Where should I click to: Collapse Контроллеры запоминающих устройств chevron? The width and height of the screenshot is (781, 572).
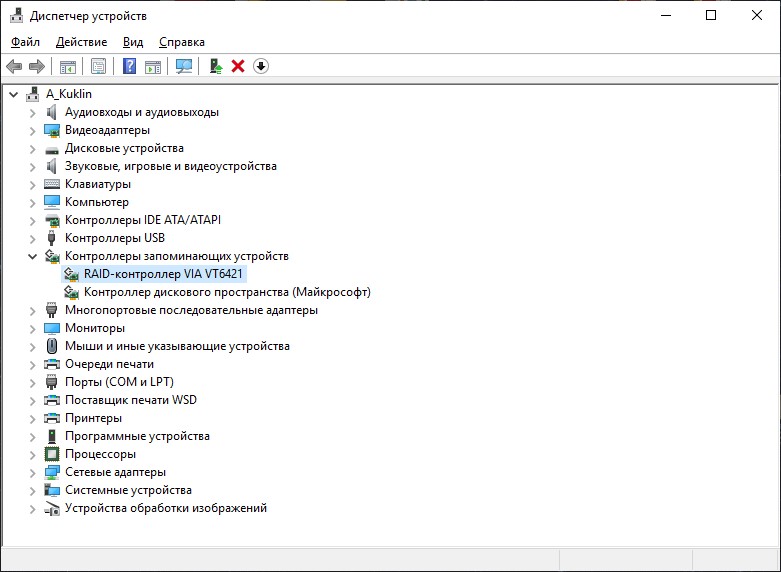[x=33, y=257]
